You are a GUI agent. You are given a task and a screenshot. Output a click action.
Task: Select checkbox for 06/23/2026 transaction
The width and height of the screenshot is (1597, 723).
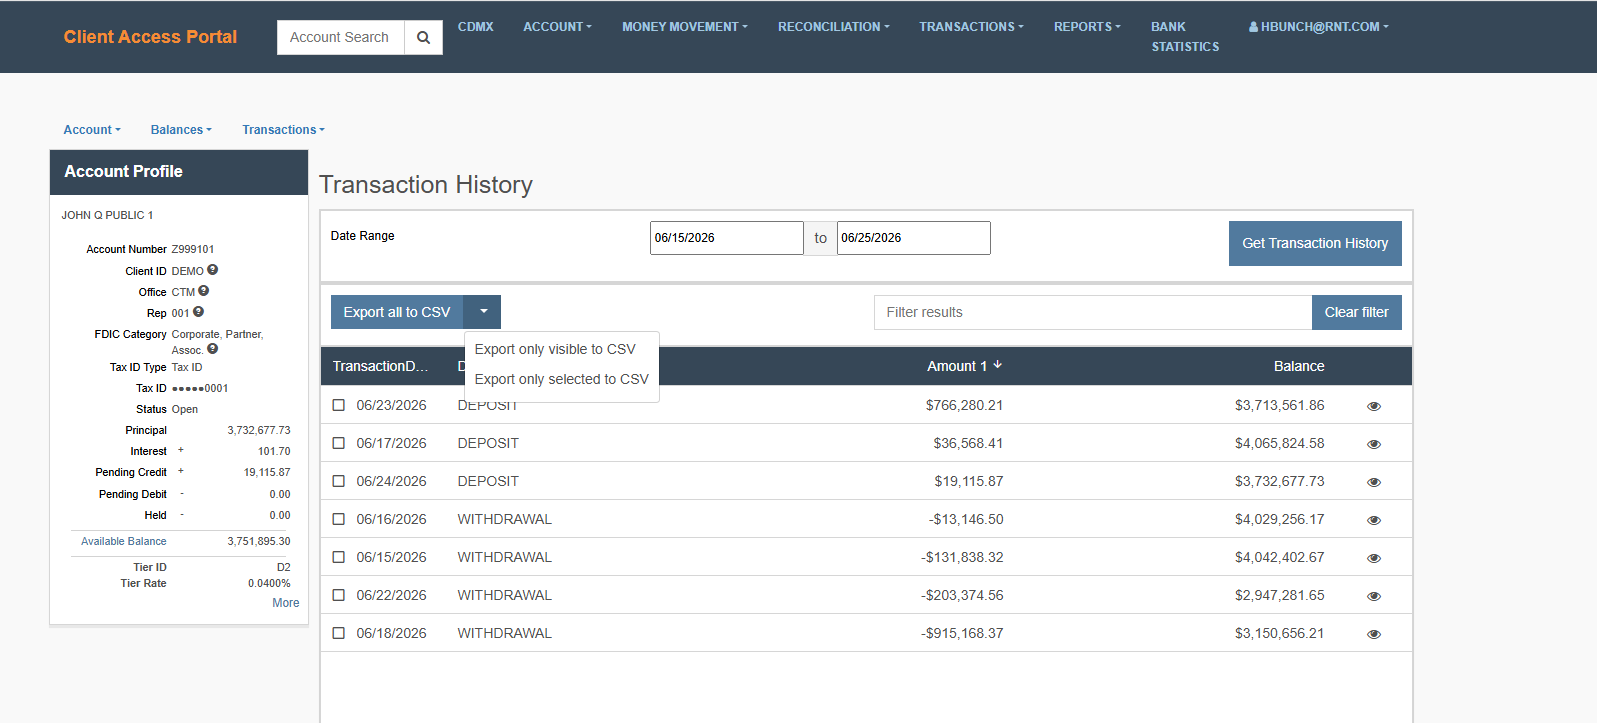click(x=338, y=405)
